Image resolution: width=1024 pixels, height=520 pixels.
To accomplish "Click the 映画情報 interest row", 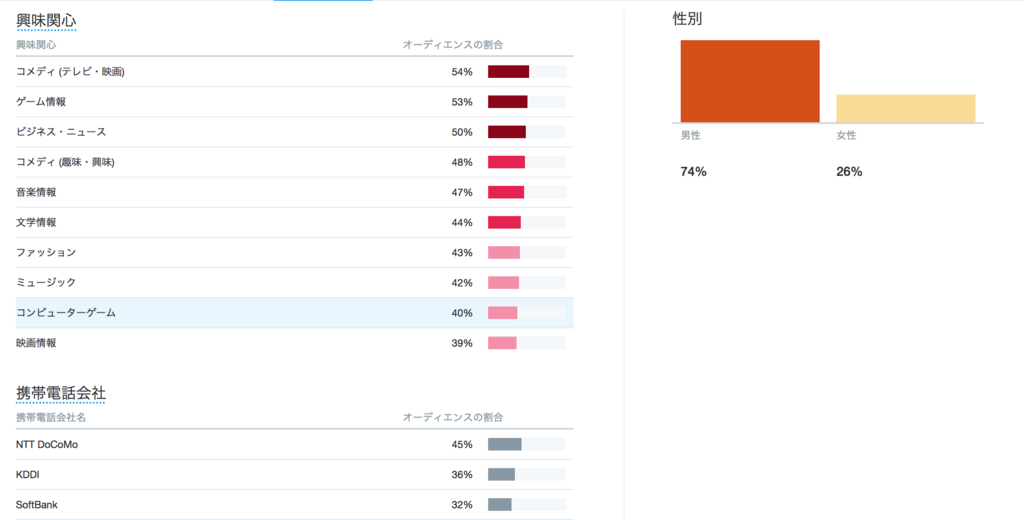I will click(x=295, y=343).
